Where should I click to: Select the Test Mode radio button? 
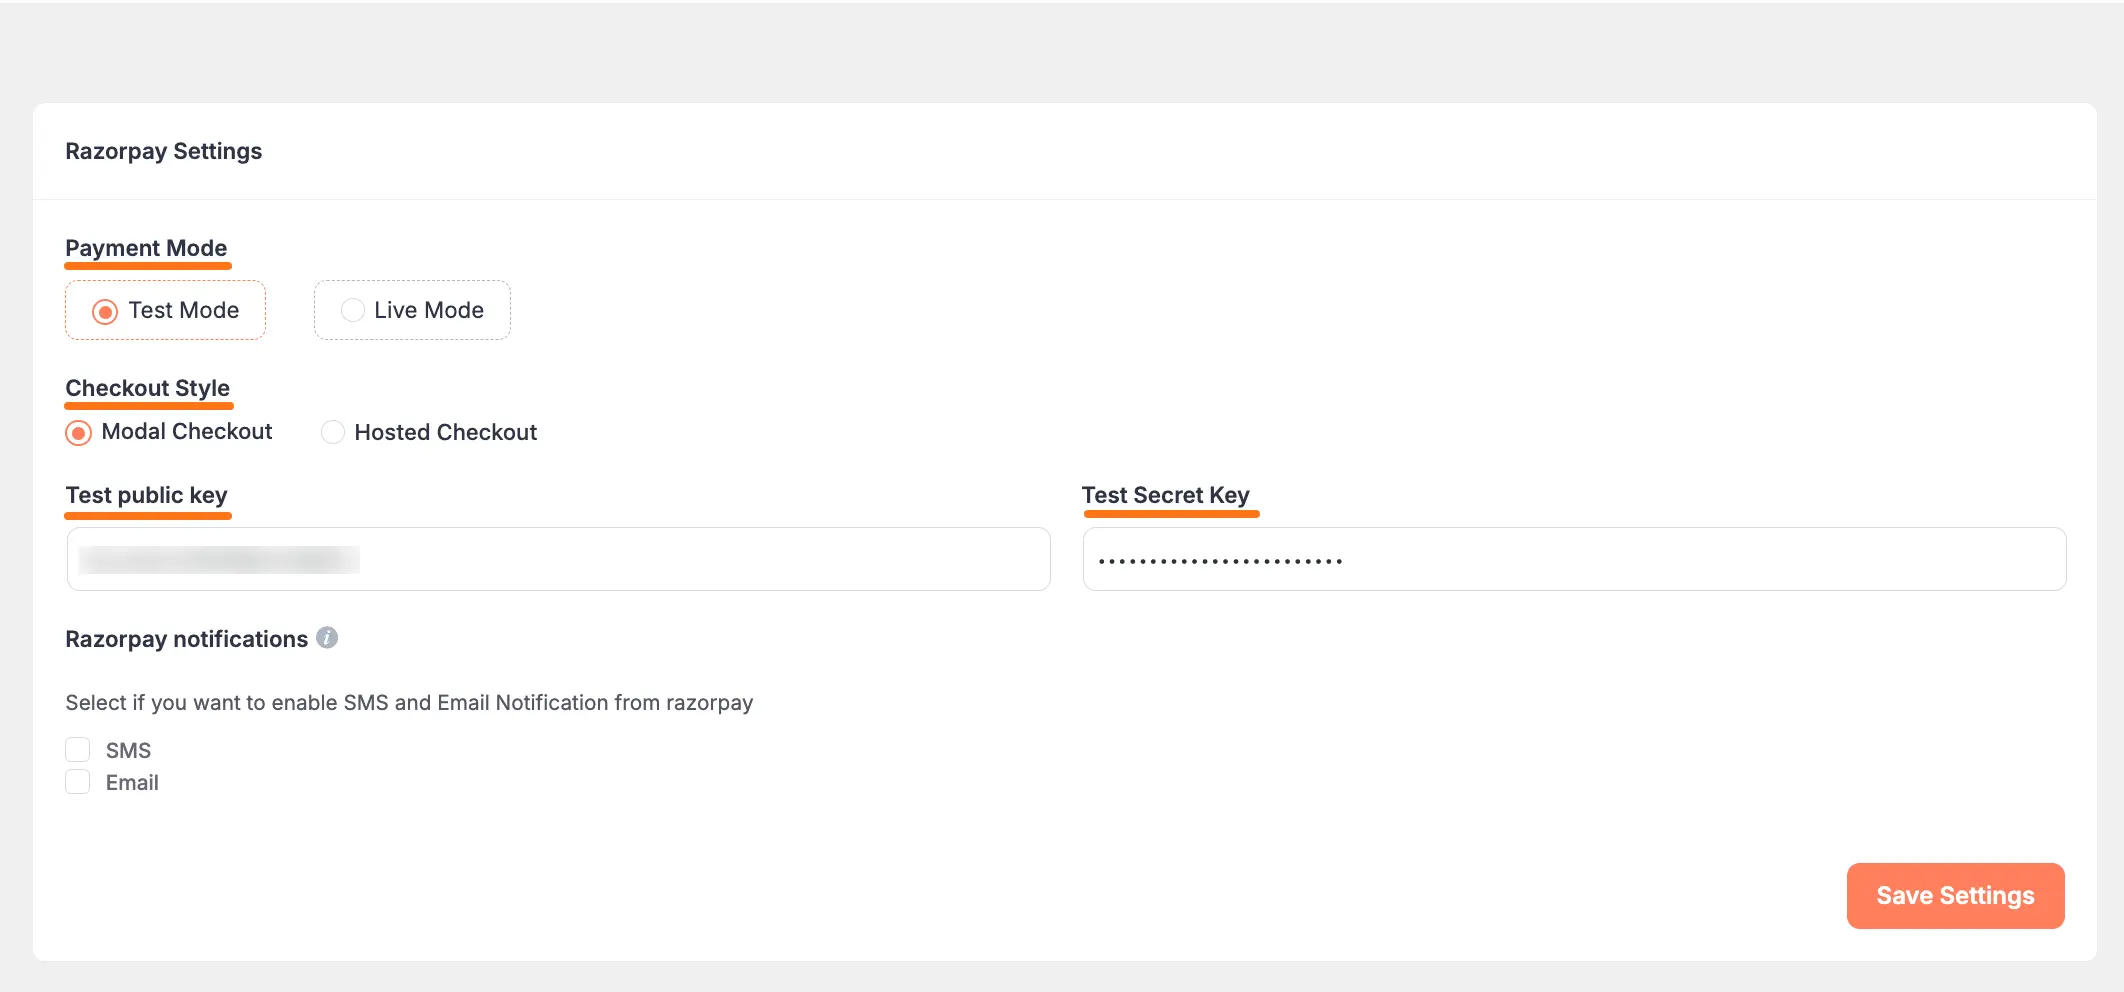coord(105,310)
